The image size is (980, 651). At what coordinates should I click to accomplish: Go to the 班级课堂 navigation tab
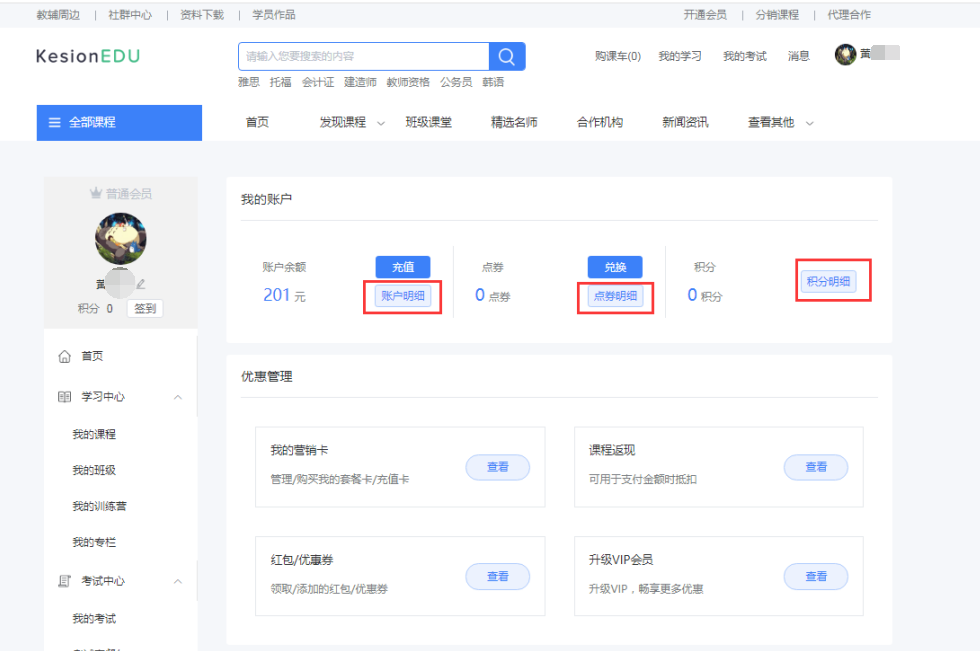point(428,122)
